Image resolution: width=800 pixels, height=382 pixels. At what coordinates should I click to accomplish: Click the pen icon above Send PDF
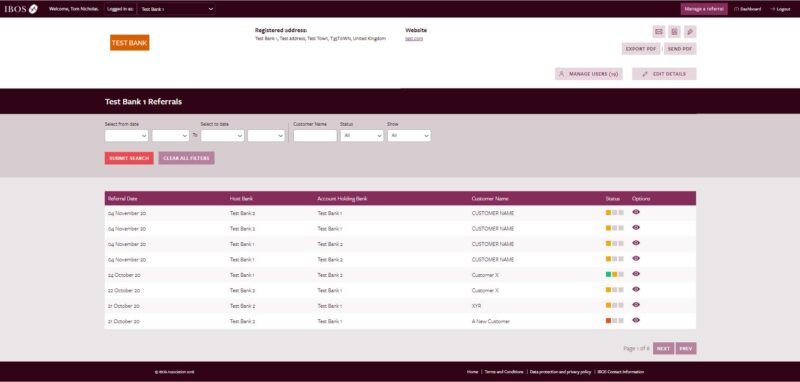[x=690, y=32]
